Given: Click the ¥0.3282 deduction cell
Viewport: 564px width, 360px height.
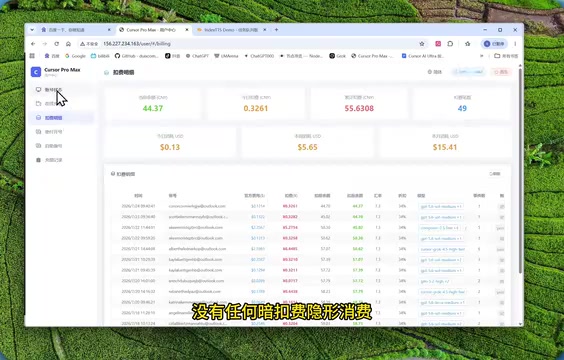Looking at the screenshot, I should click(290, 217).
